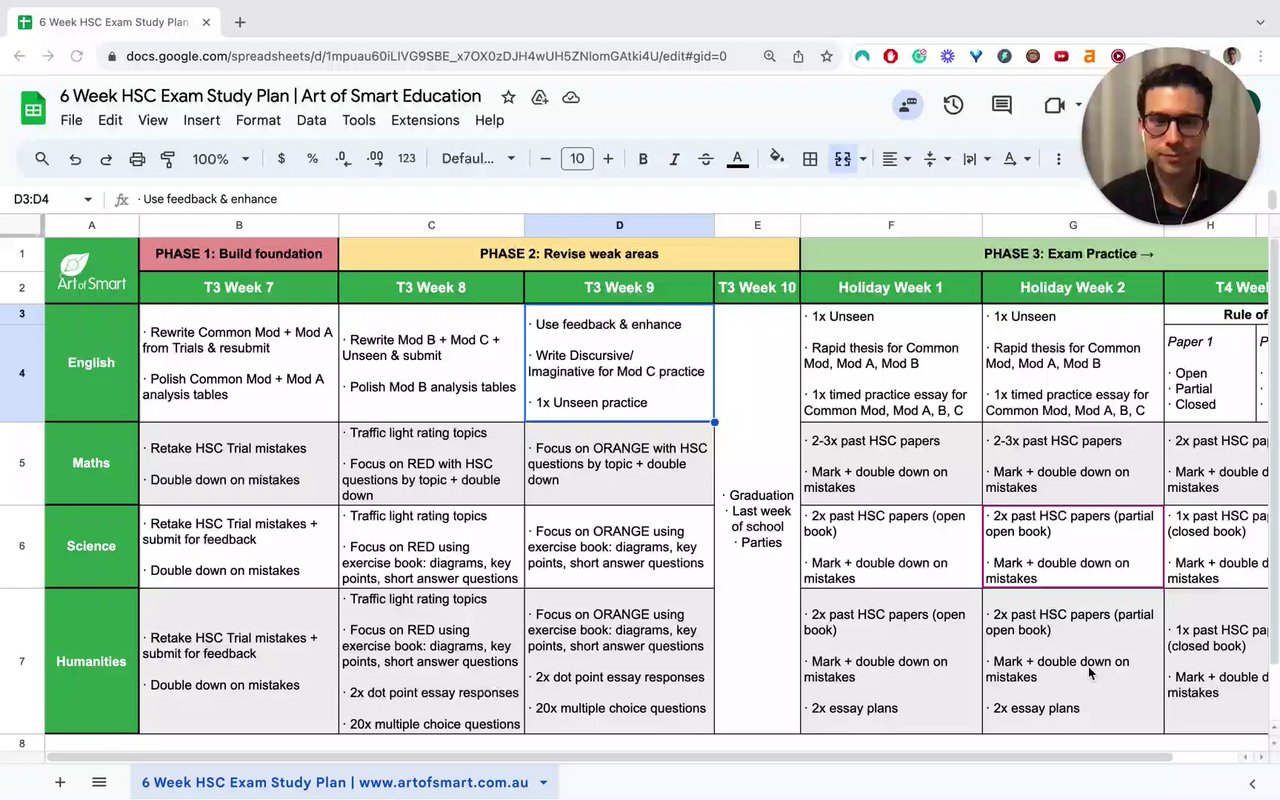Redo the last action
This screenshot has width=1280, height=800.
click(x=106, y=159)
